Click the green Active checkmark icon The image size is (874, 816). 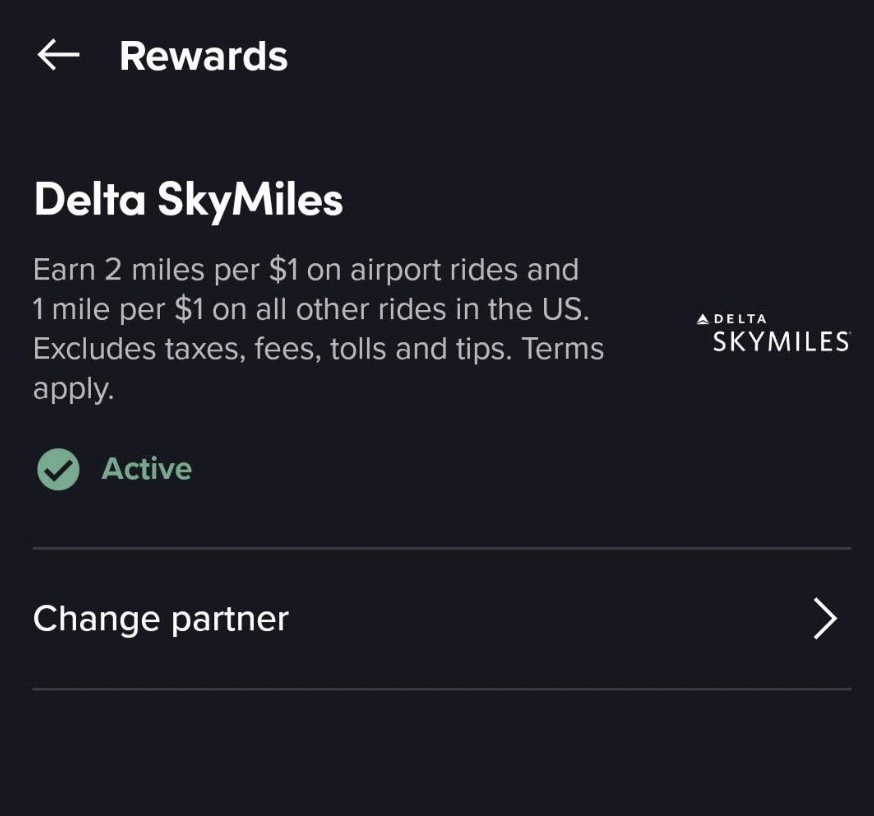pyautogui.click(x=58, y=469)
